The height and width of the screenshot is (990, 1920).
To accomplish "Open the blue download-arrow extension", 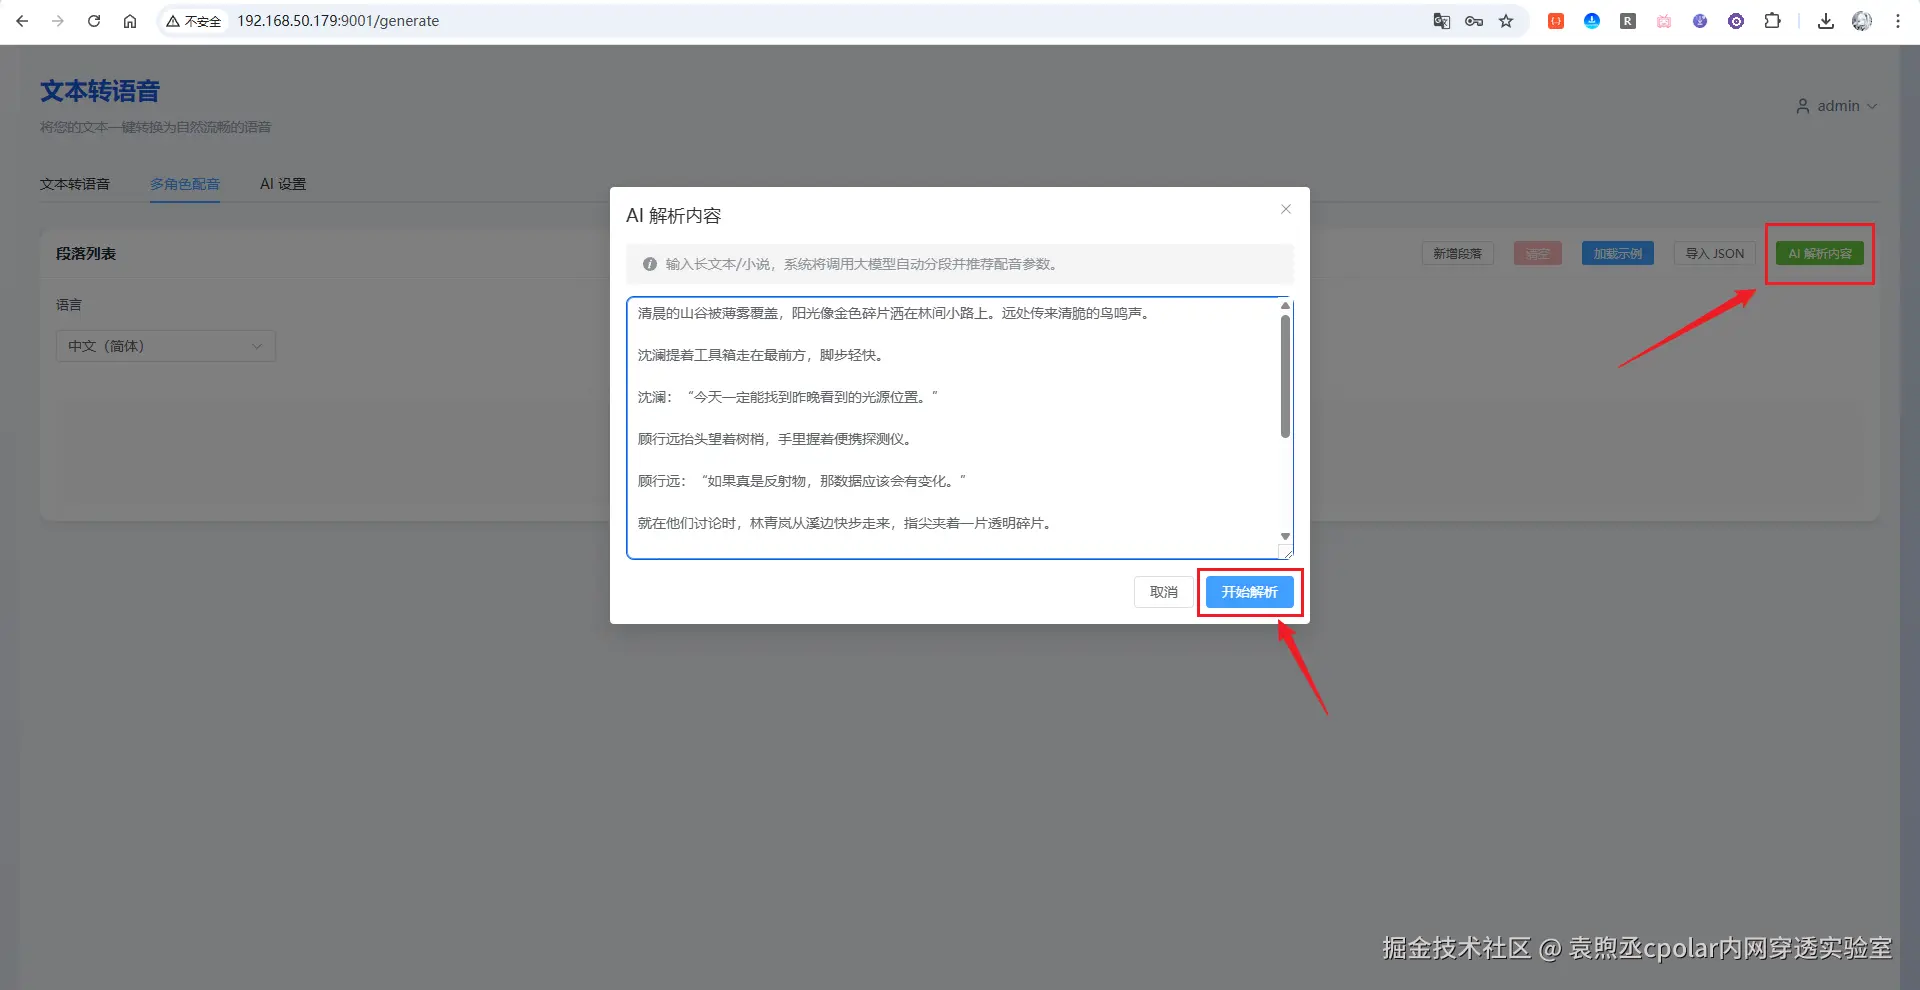I will pos(1592,21).
